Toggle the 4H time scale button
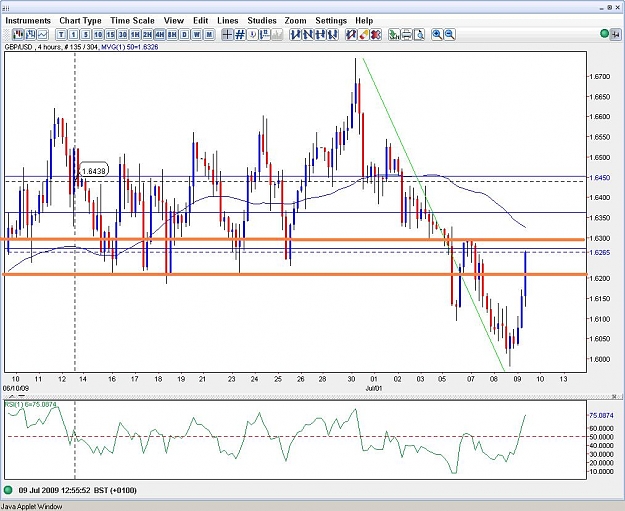Viewport: 625px width, 511px height. pyautogui.click(x=160, y=35)
